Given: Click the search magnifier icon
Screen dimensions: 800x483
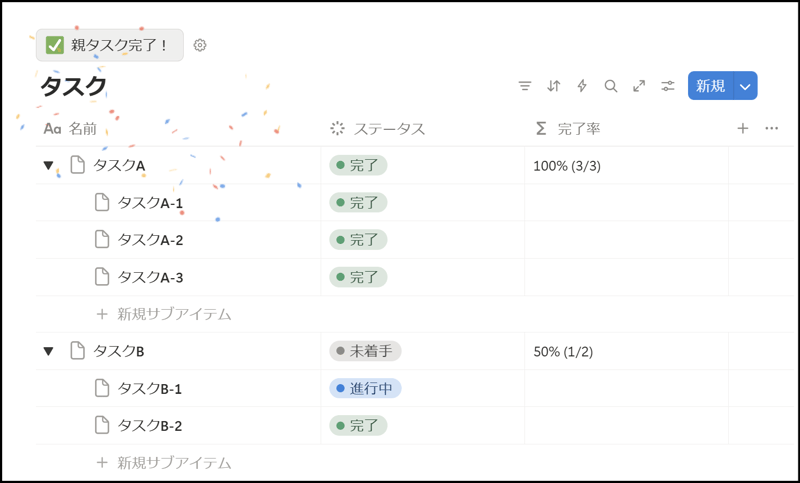Looking at the screenshot, I should pos(611,86).
